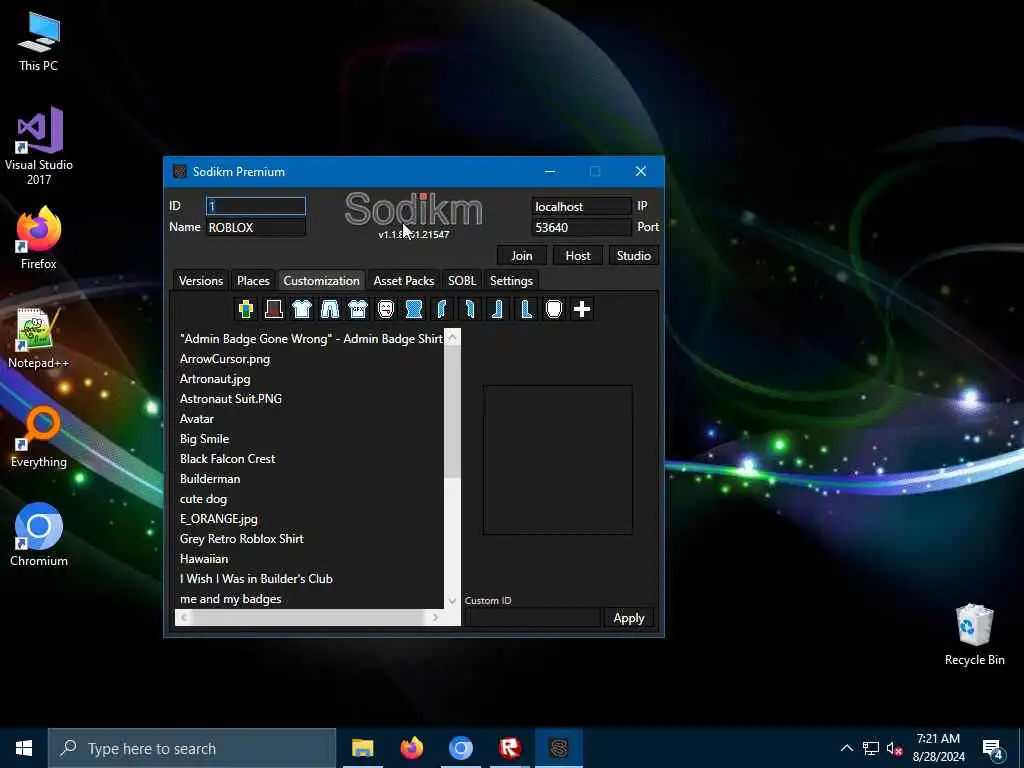Choose the GFX T-Shirt category icon

pos(358,309)
